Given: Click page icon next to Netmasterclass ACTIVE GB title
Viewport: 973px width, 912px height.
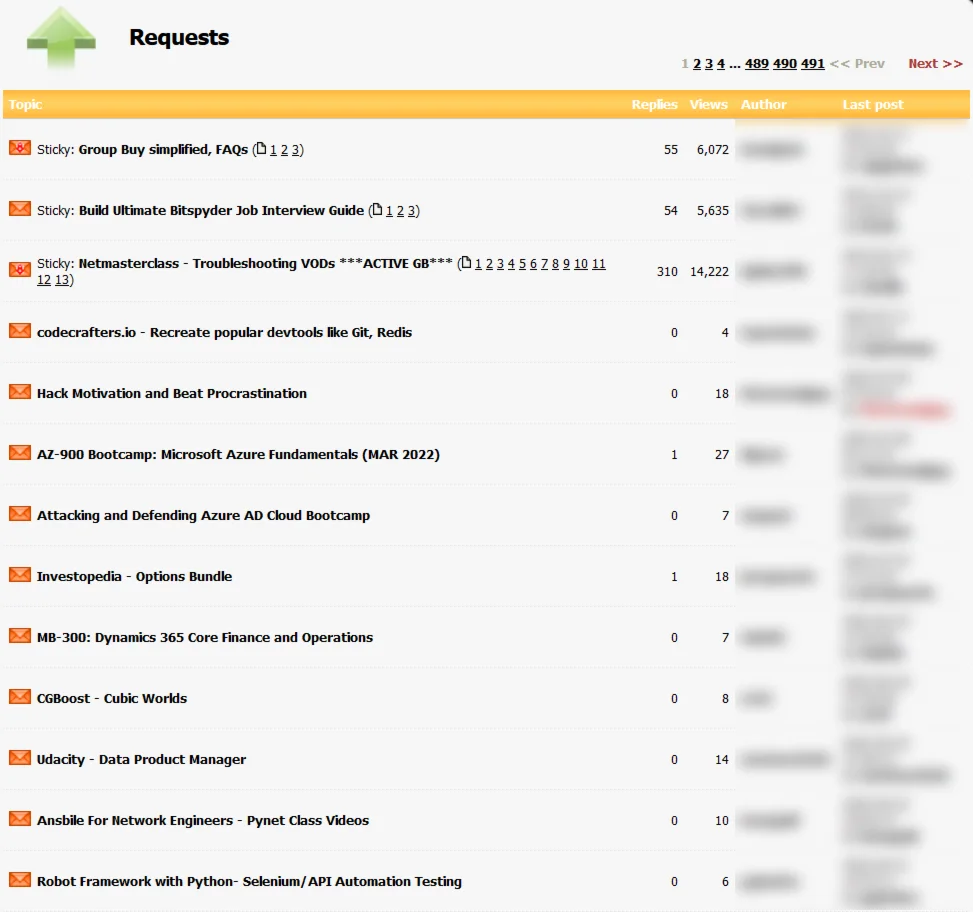Looking at the screenshot, I should coord(466,262).
